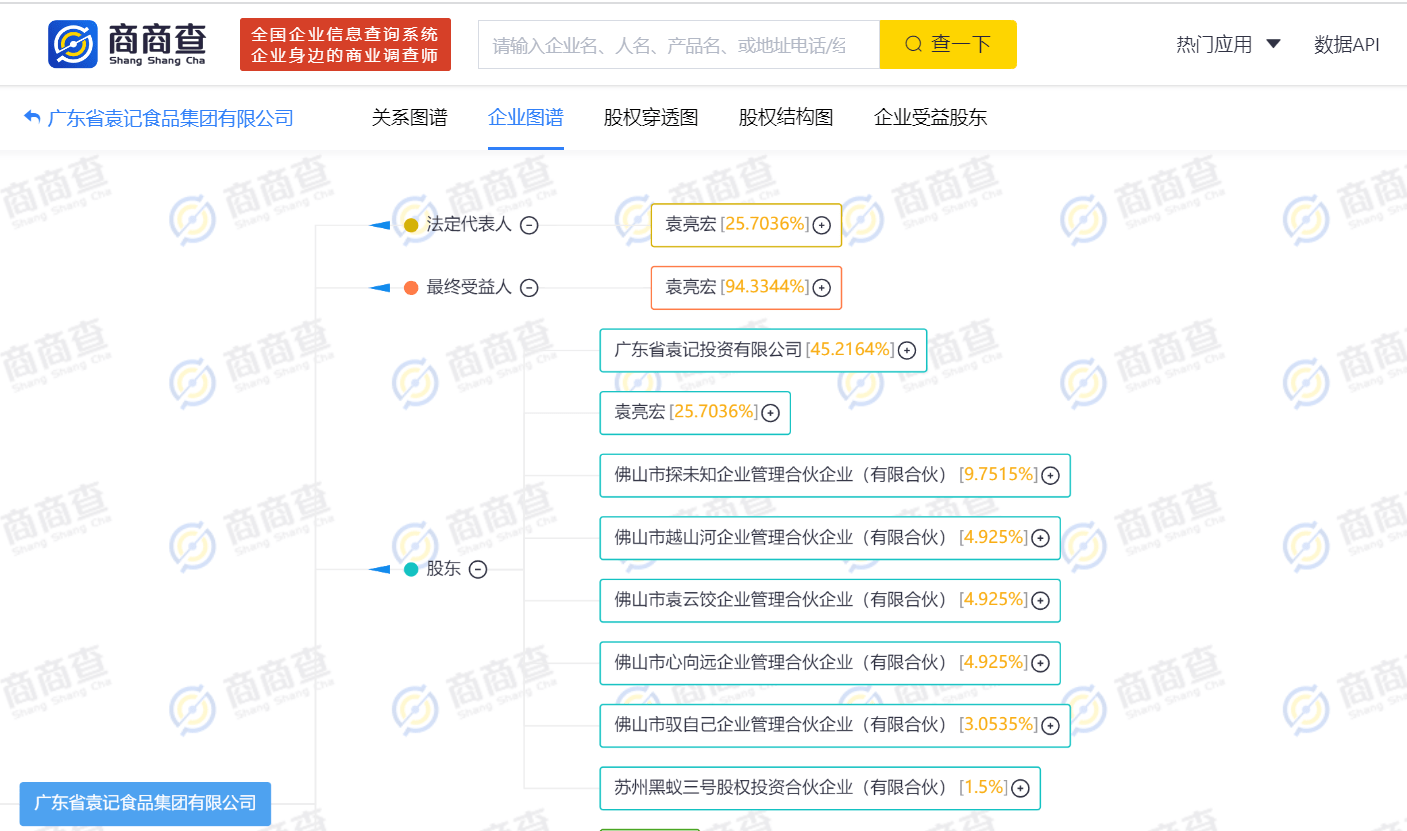Select the 佛山市心向远企业管理合伙企业 shareholder node
The height and width of the screenshot is (831, 1407).
click(x=780, y=663)
